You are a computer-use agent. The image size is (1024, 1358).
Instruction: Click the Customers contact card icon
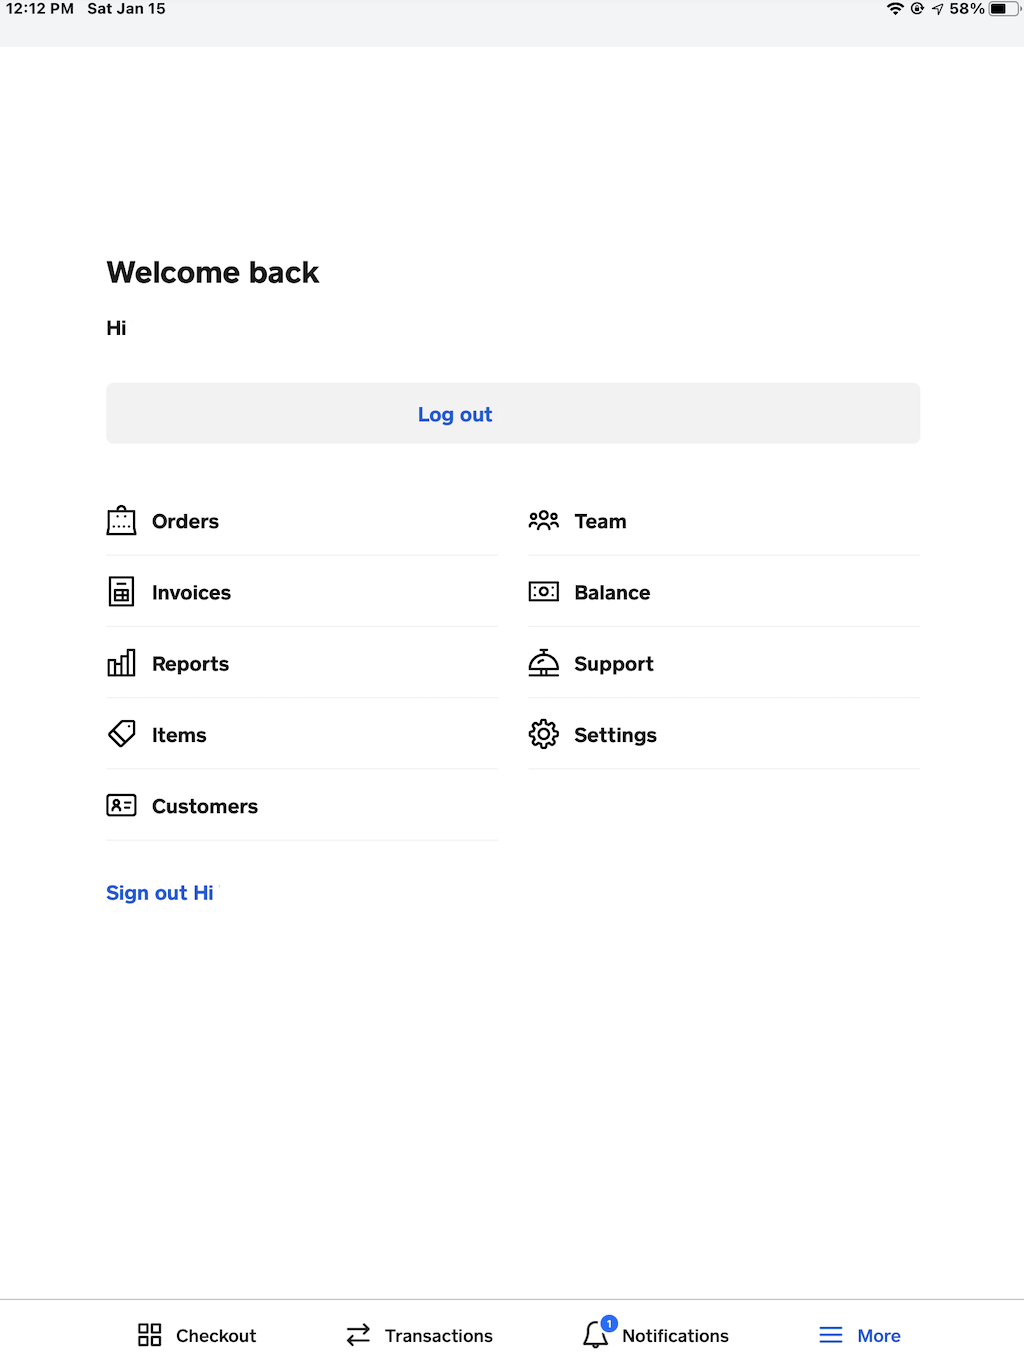[x=121, y=805]
